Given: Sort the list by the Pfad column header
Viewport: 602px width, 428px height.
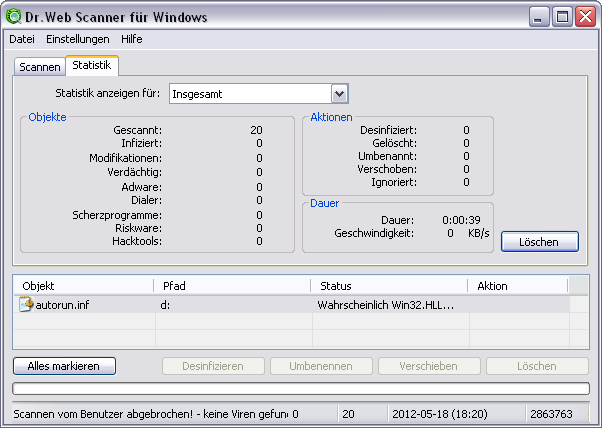Looking at the screenshot, I should point(232,286).
